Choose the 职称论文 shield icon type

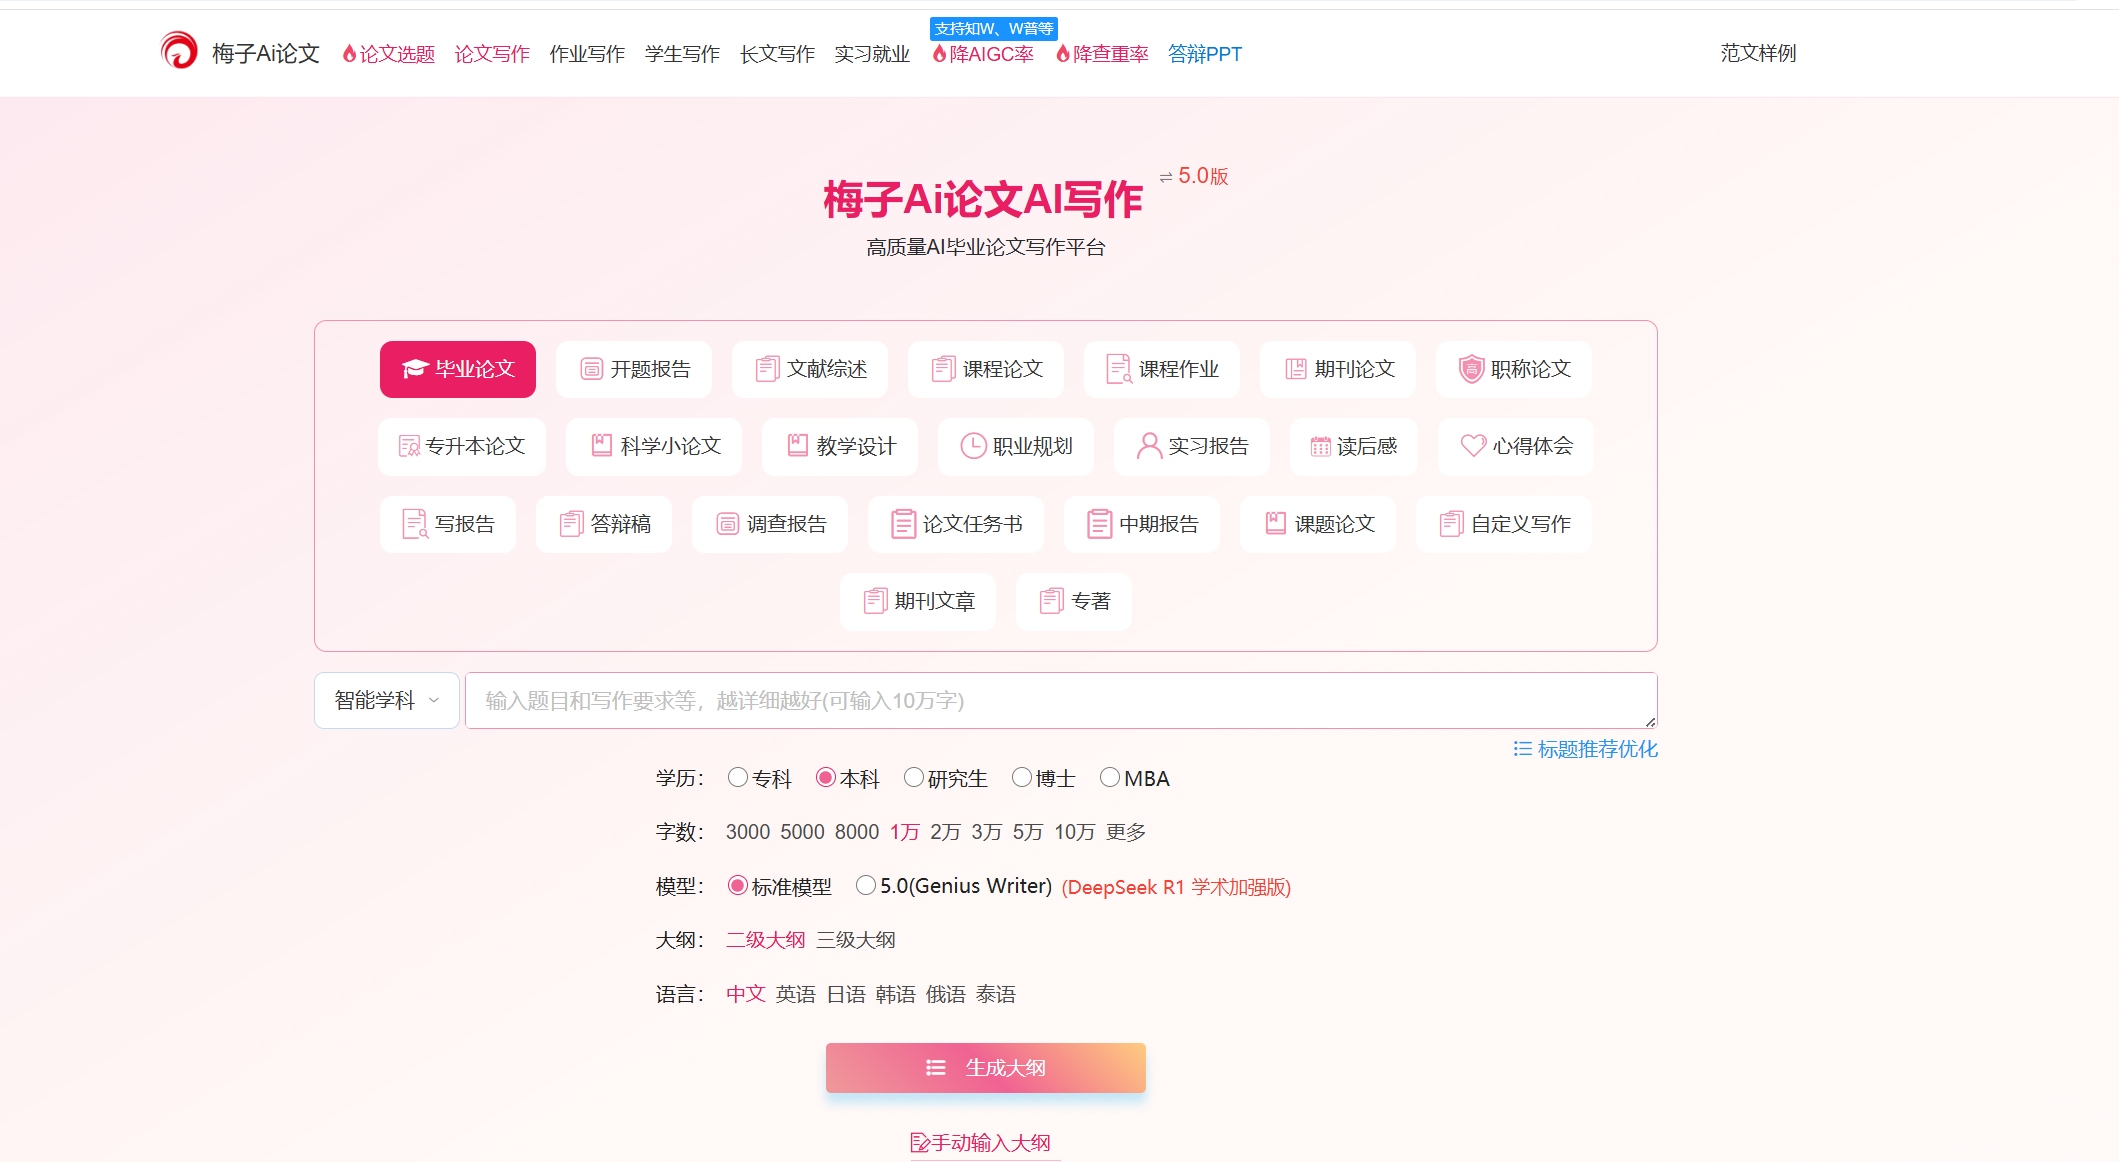[x=1513, y=369]
